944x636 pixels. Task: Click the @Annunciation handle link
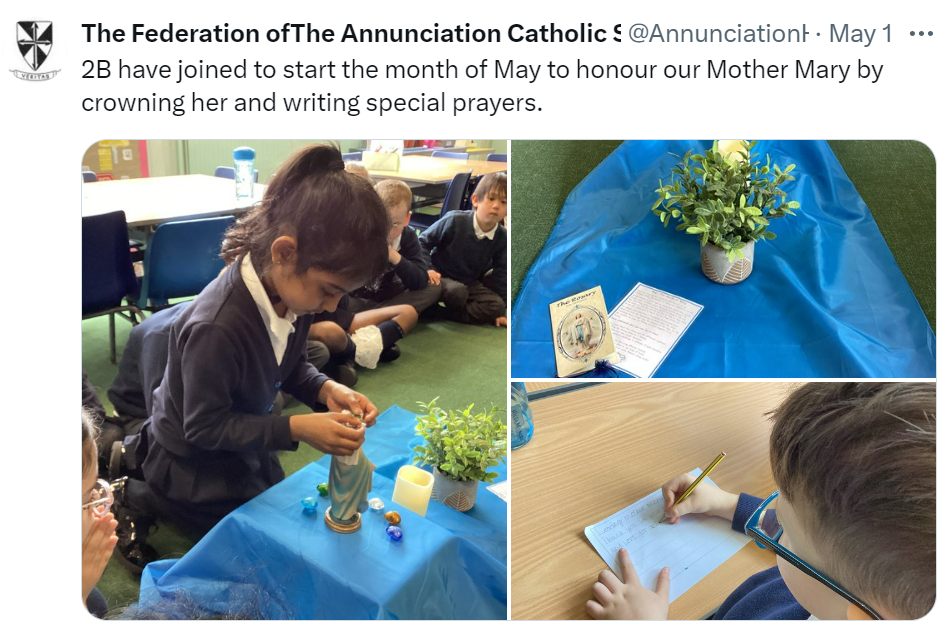[x=718, y=34]
